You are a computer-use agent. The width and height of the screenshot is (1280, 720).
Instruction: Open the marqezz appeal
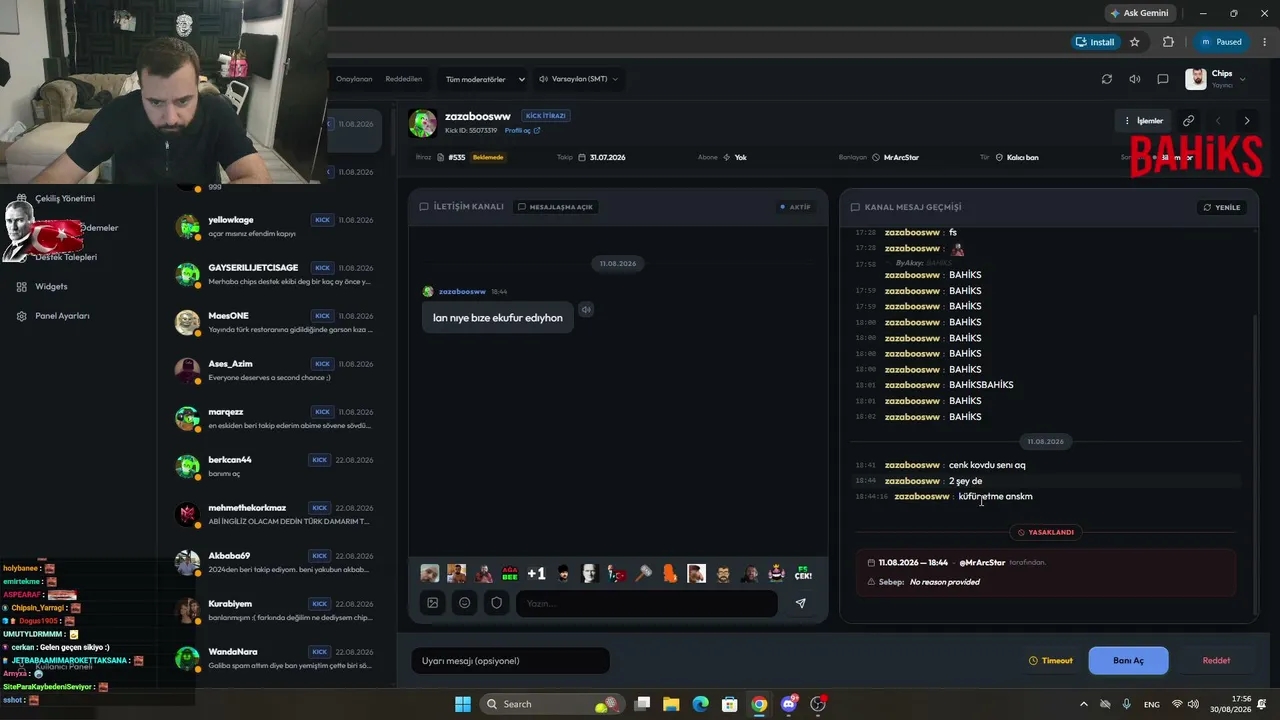[x=275, y=419]
